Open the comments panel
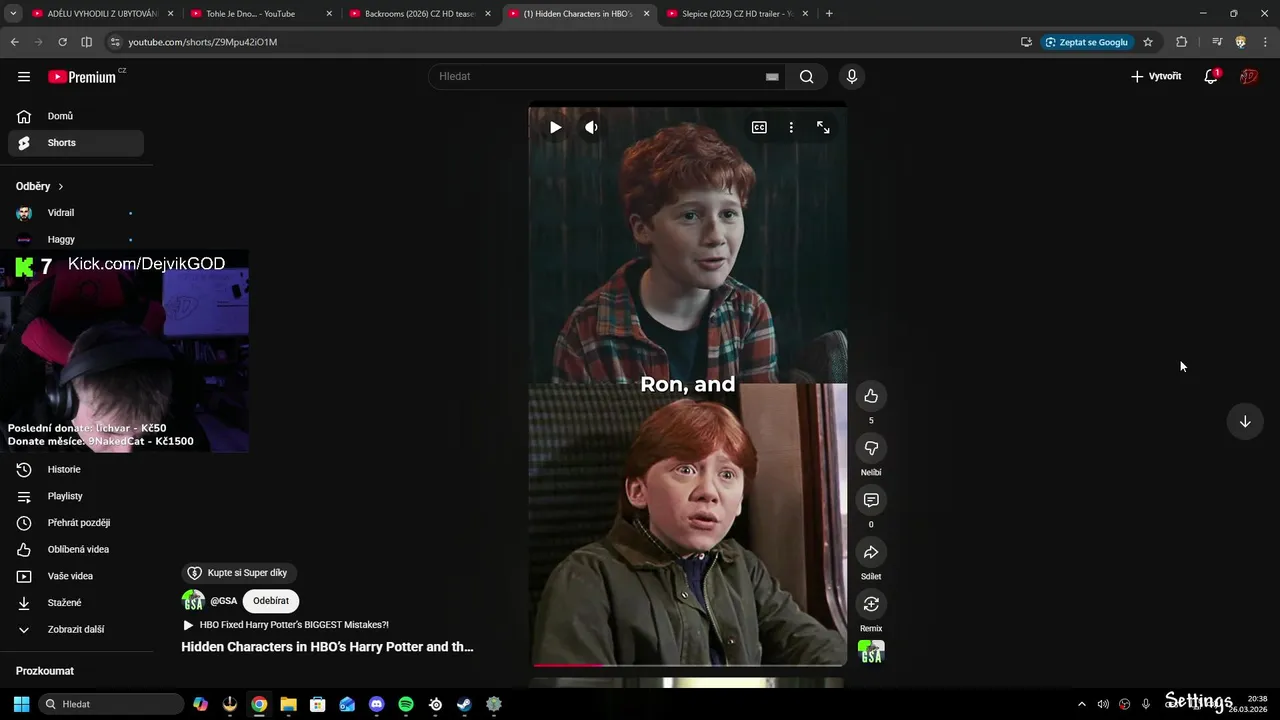This screenshot has width=1280, height=720. click(x=871, y=500)
